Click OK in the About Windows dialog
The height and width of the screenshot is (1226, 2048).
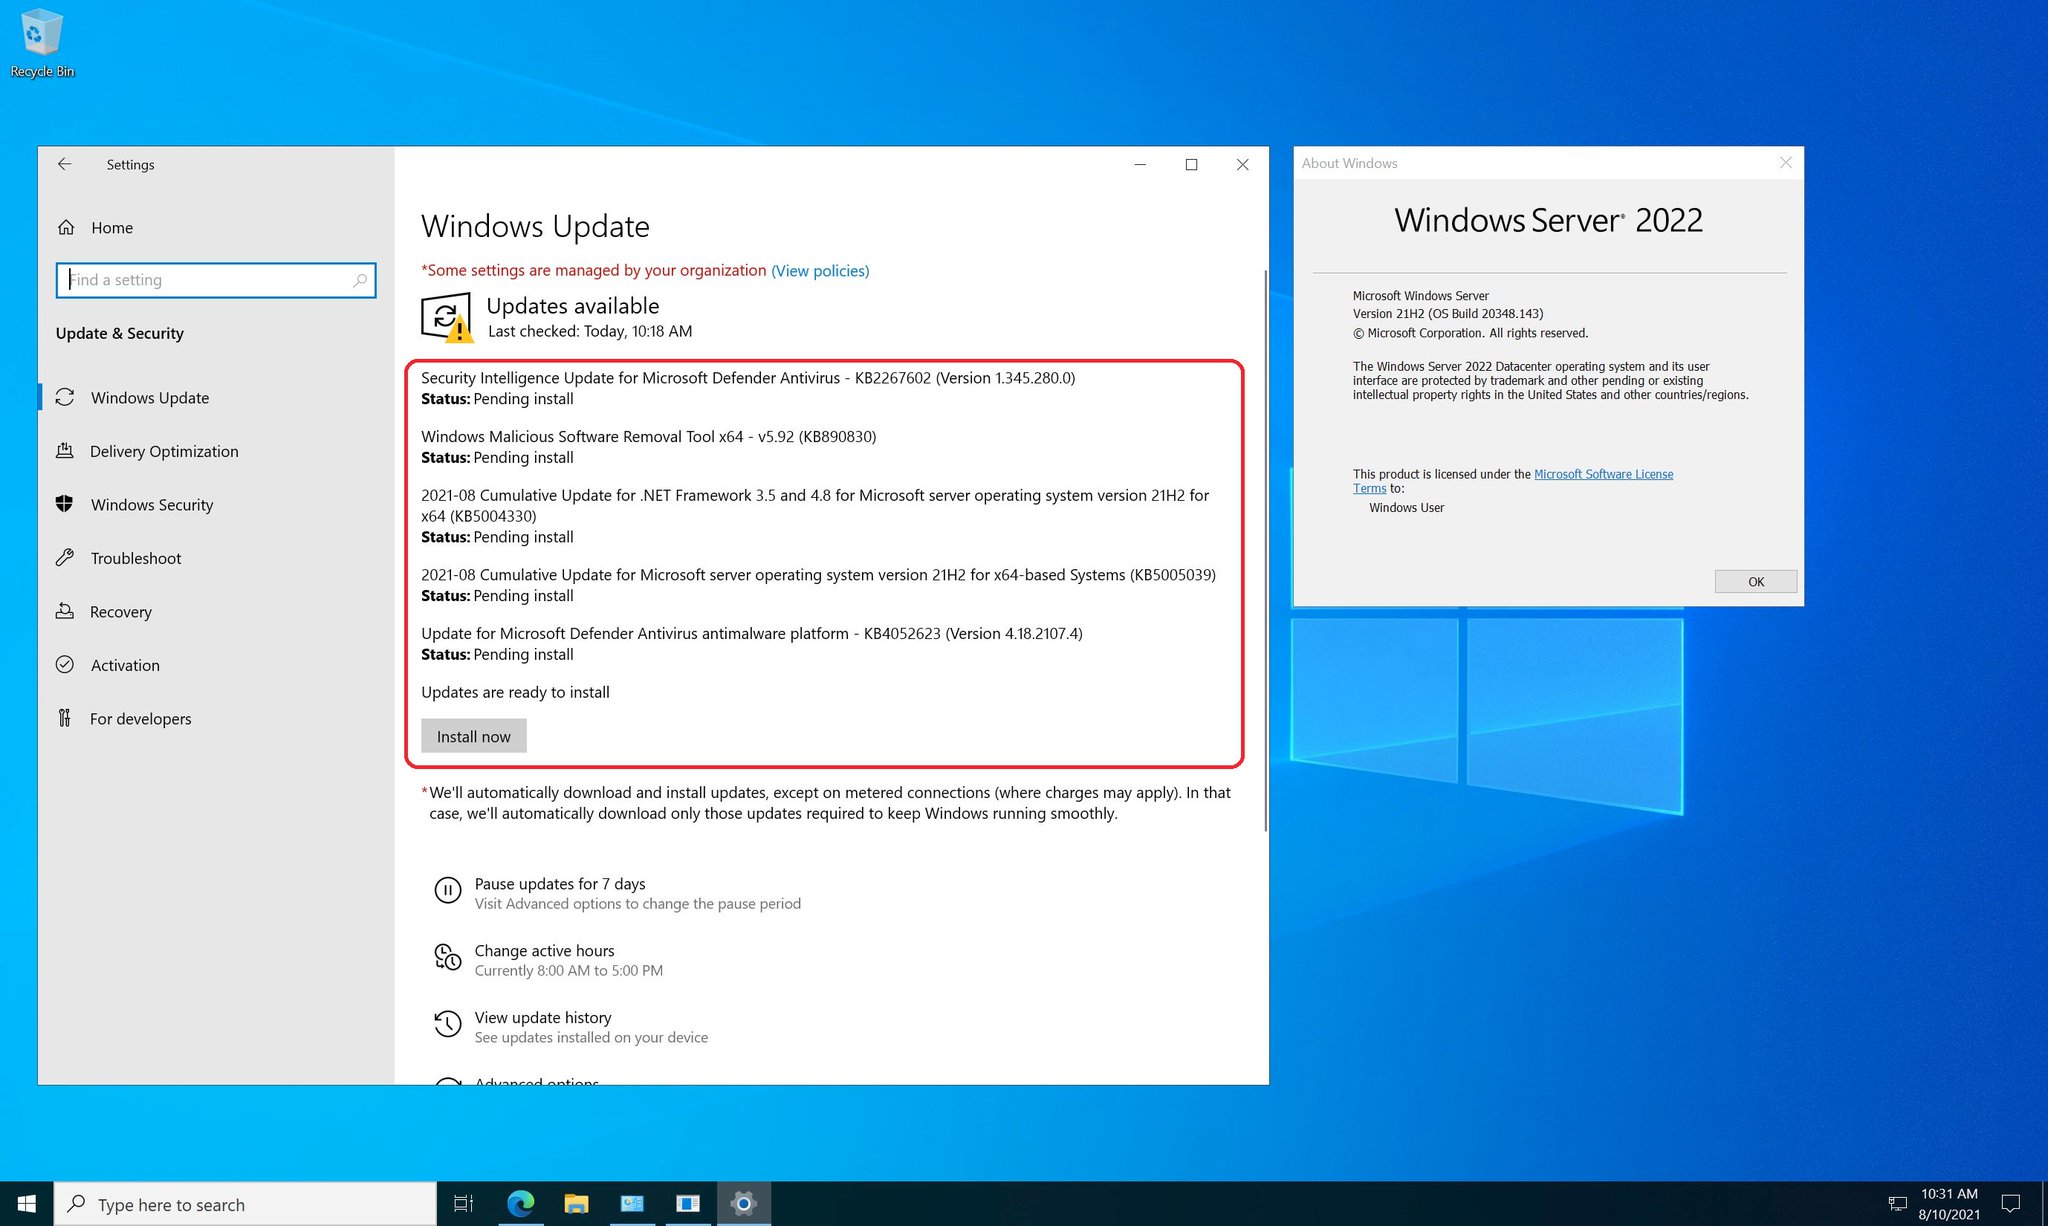[x=1755, y=581]
